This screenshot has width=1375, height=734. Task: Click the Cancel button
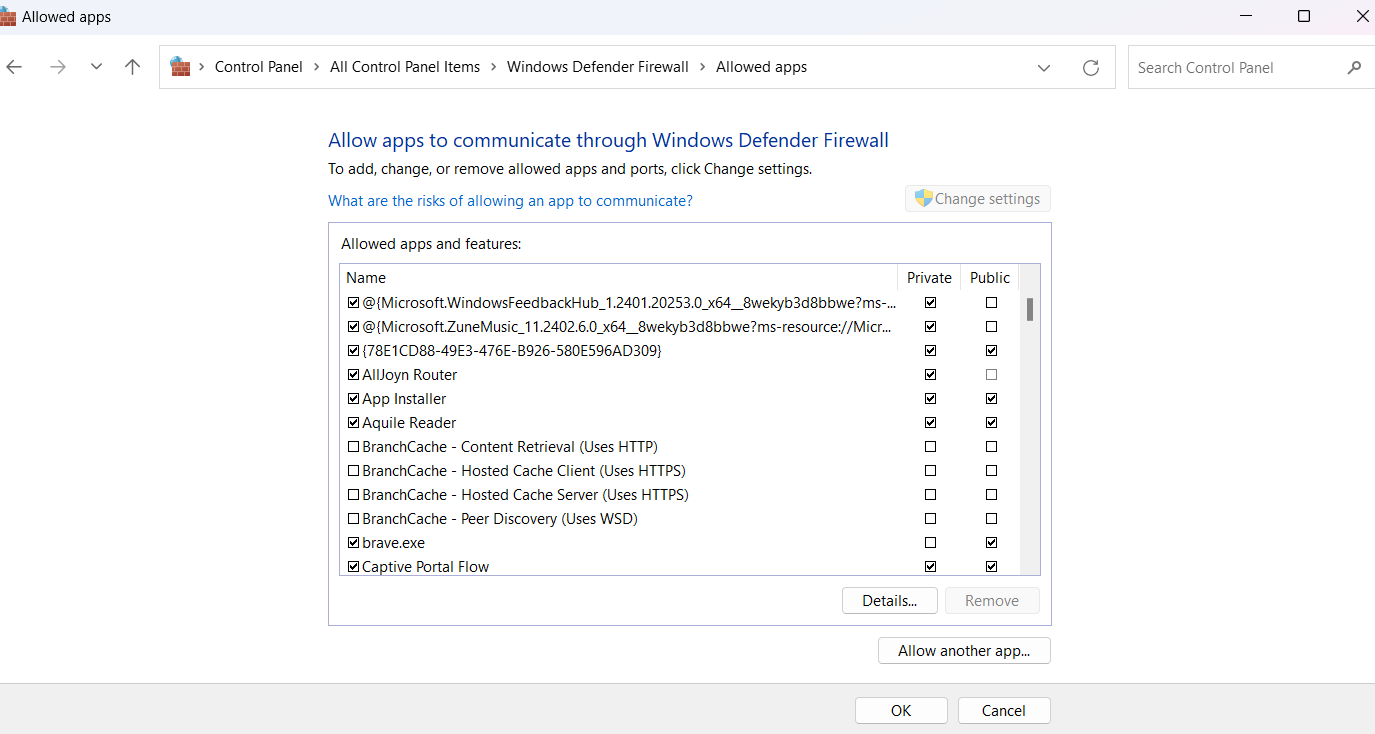(1004, 710)
